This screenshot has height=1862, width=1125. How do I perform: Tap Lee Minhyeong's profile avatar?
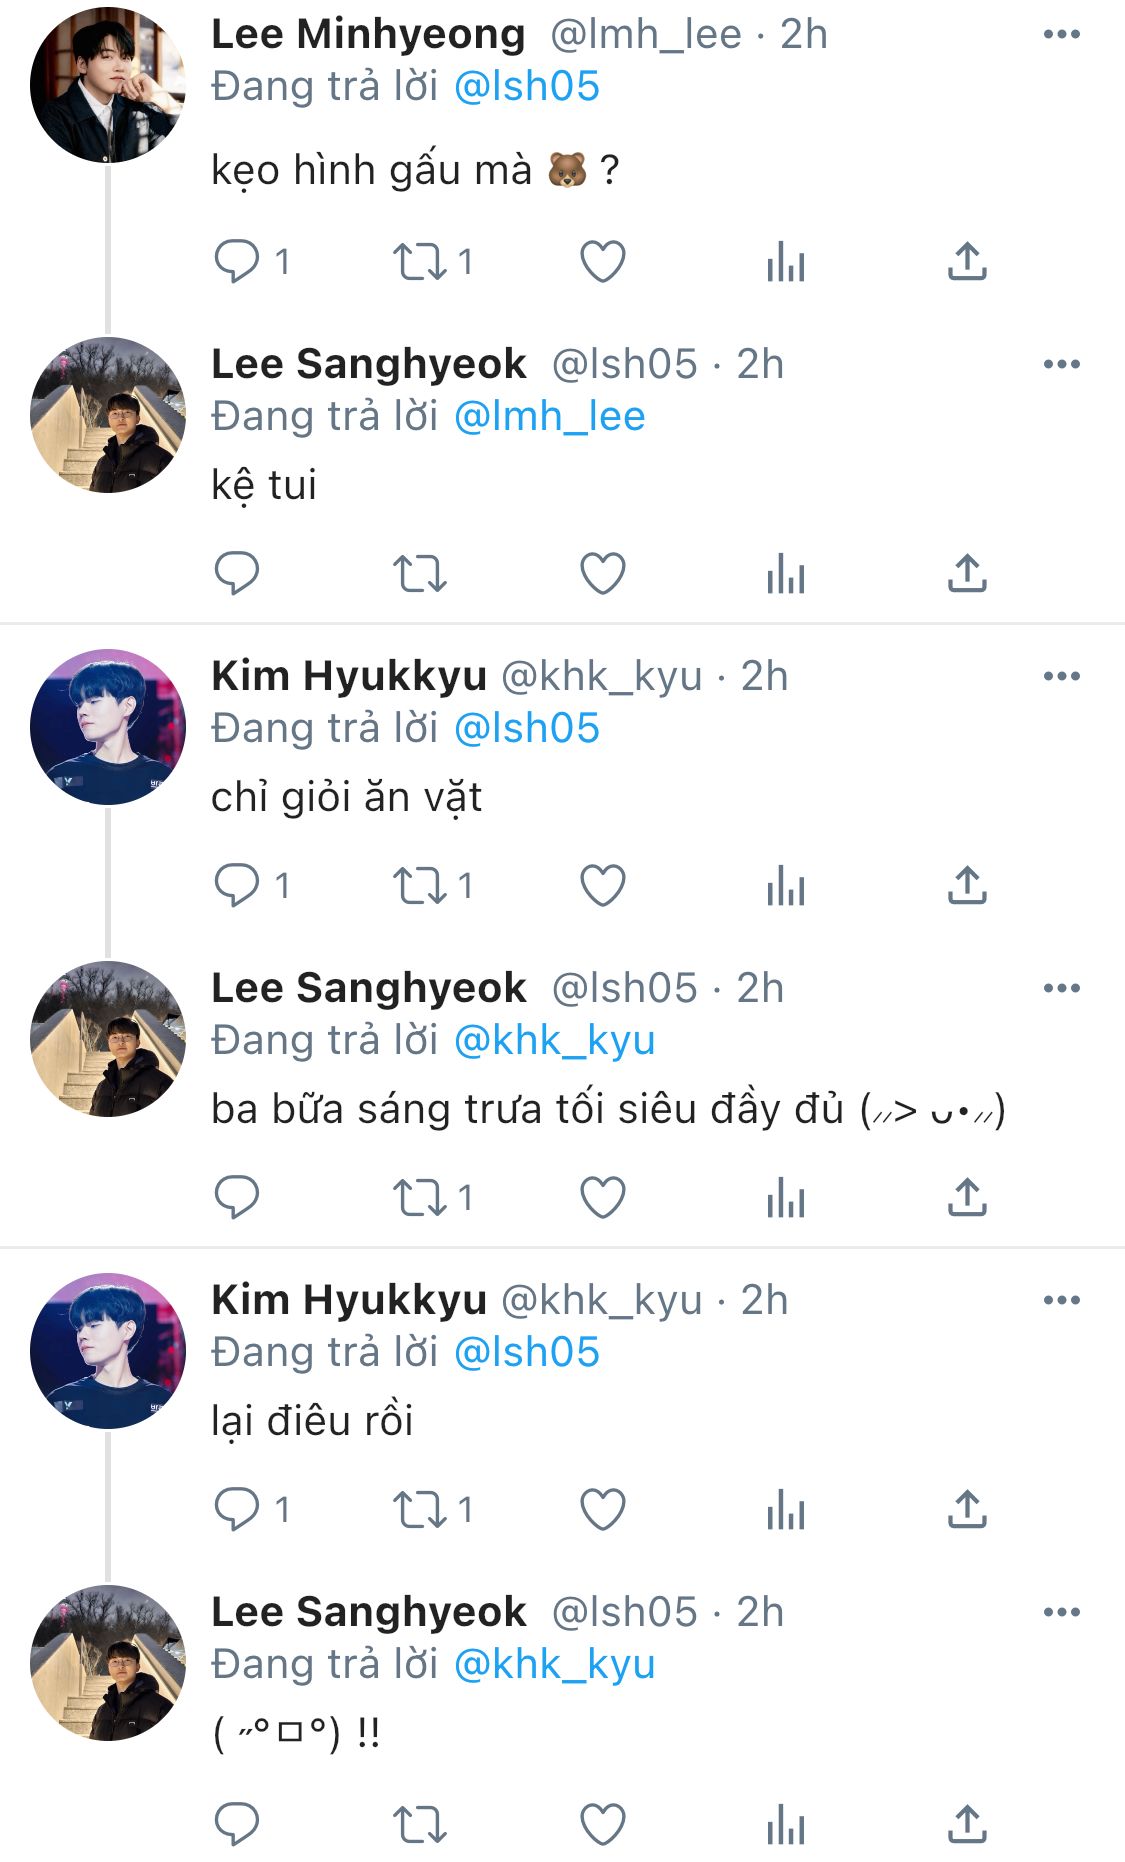pos(108,85)
